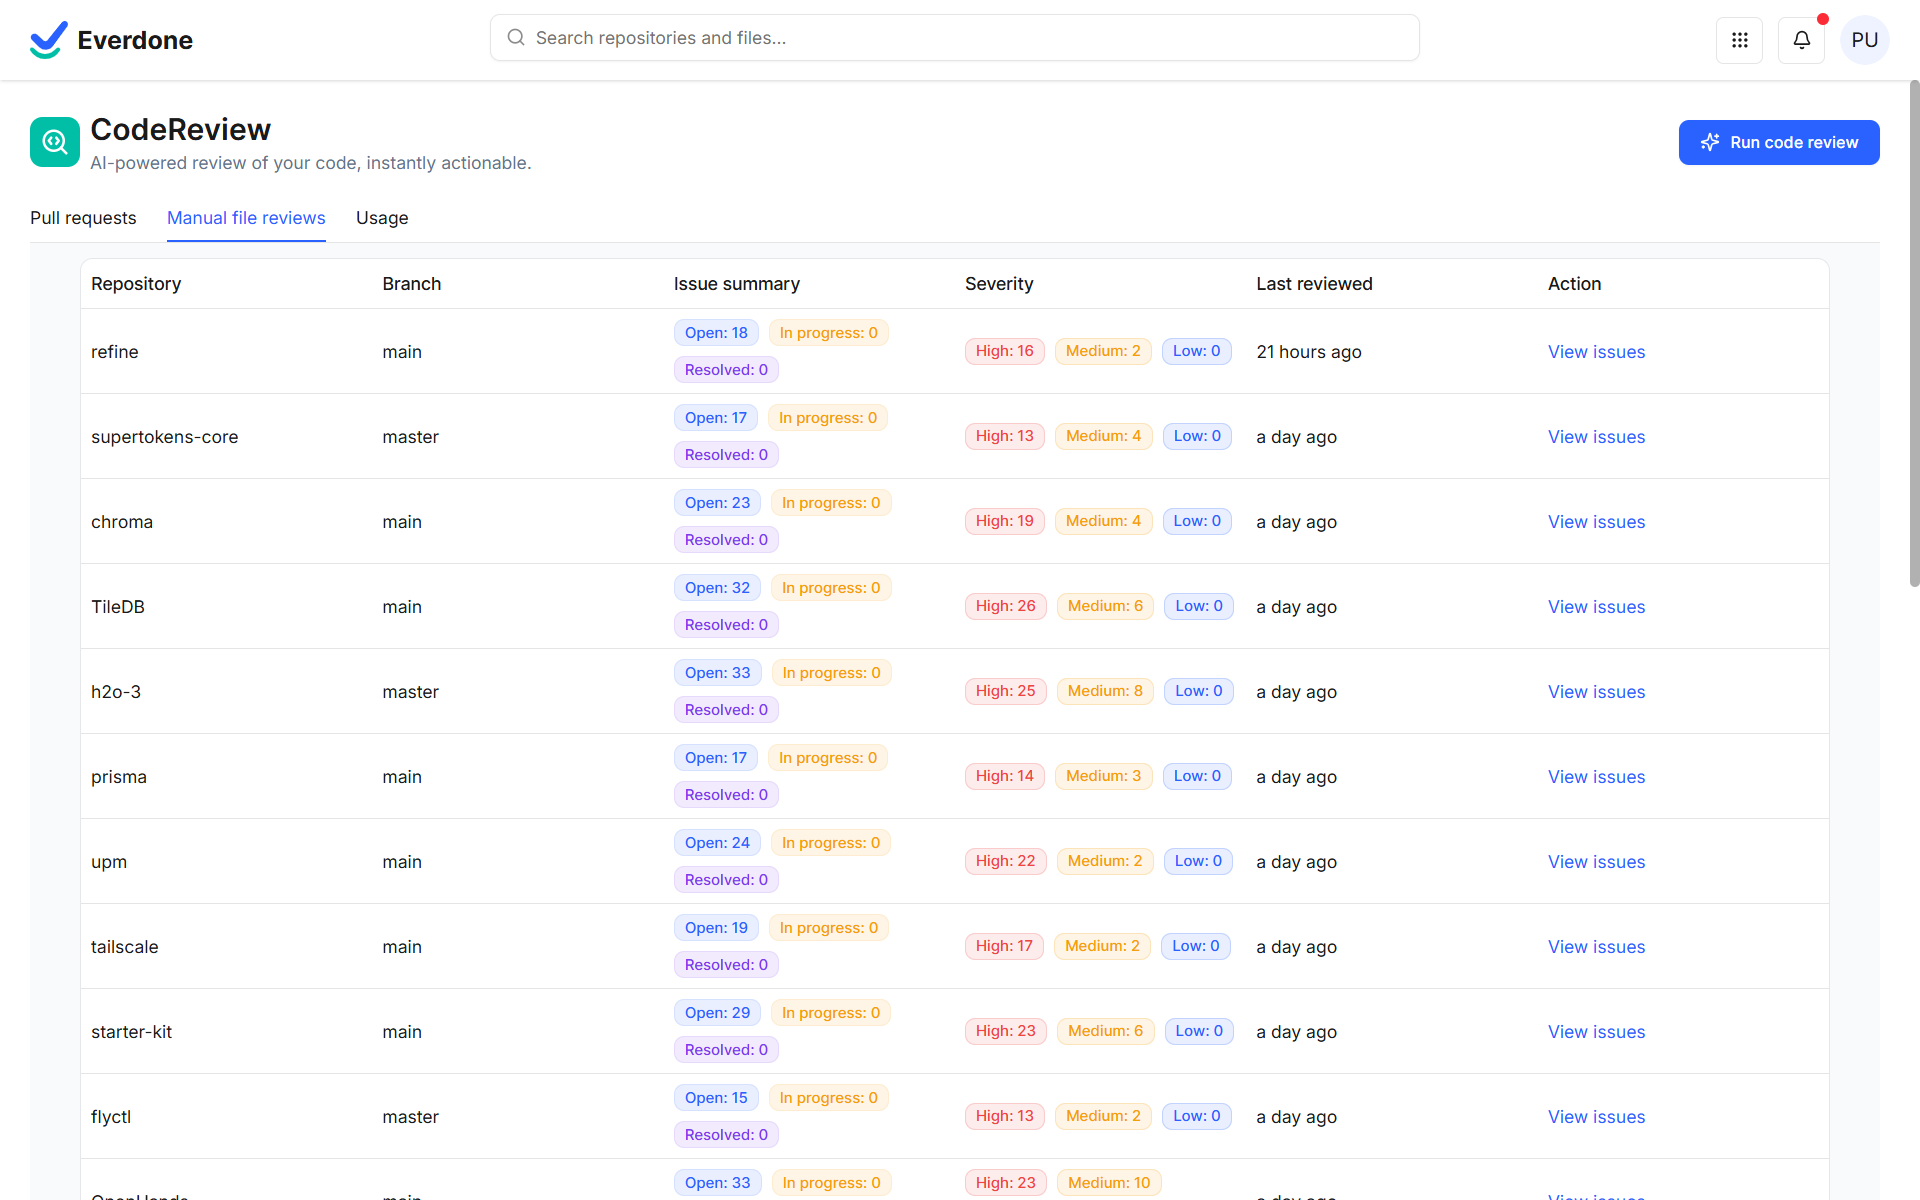1920x1200 pixels.
Task: Open the apps grid menu
Action: point(1740,40)
